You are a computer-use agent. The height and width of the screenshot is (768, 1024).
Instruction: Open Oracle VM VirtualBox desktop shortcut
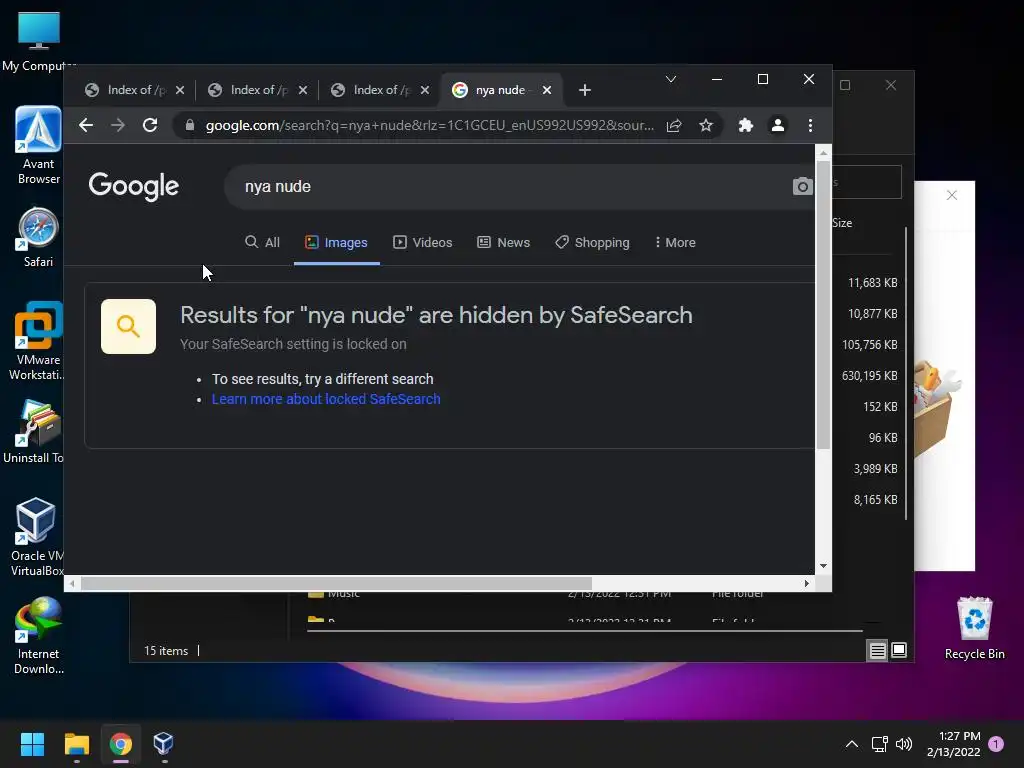pyautogui.click(x=37, y=537)
